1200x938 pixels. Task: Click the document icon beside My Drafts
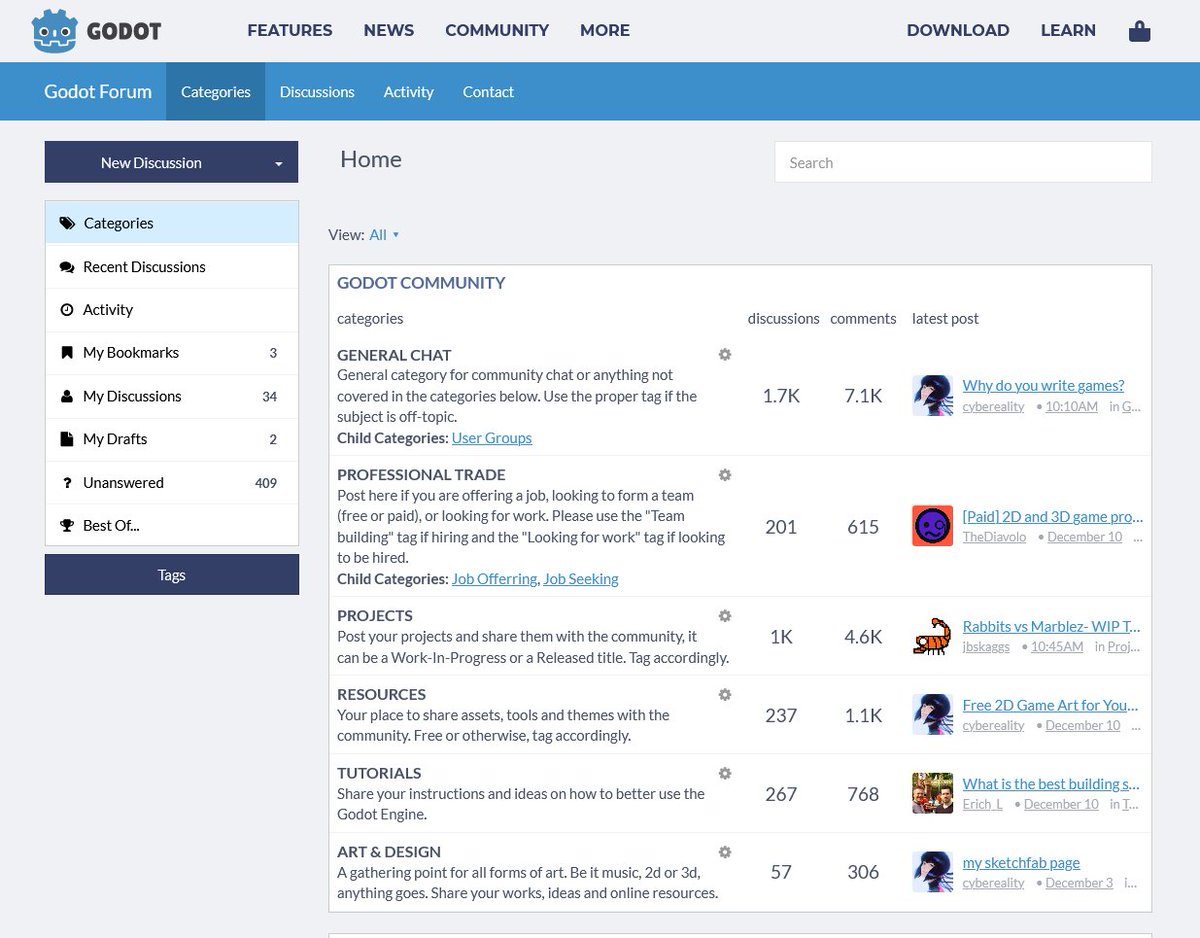[67, 439]
